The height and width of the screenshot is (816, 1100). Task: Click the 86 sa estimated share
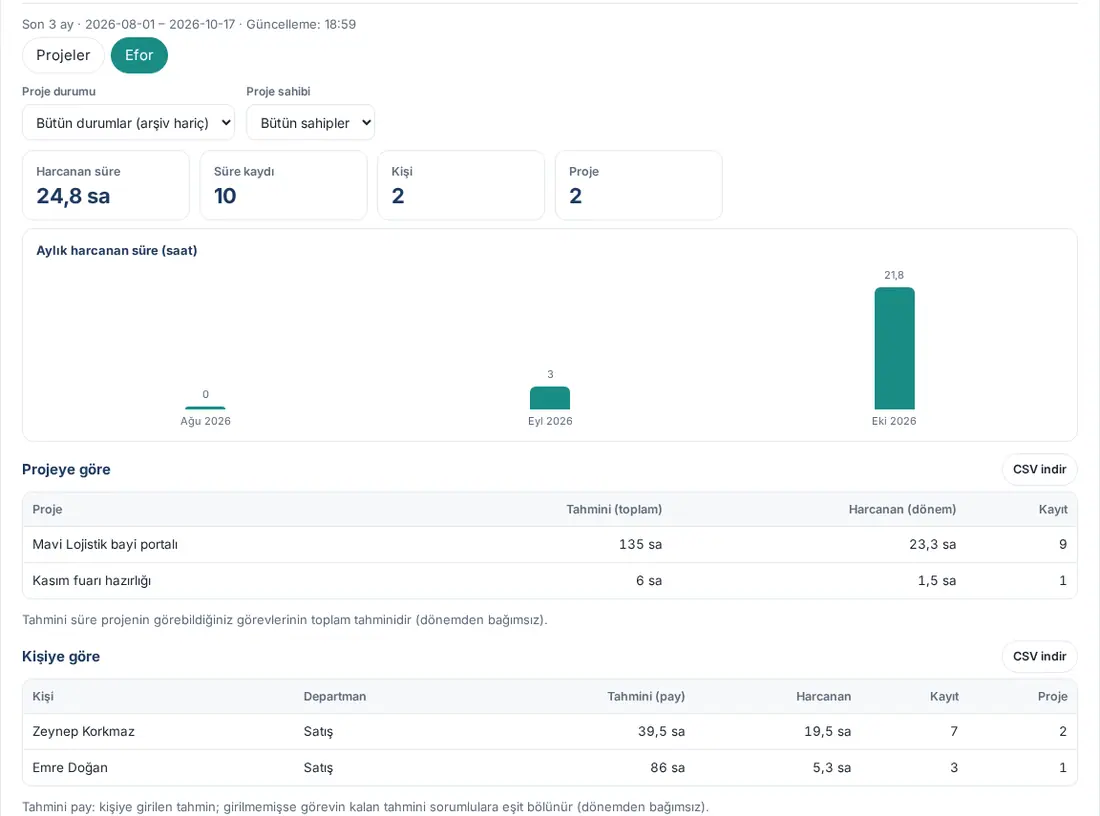click(667, 768)
